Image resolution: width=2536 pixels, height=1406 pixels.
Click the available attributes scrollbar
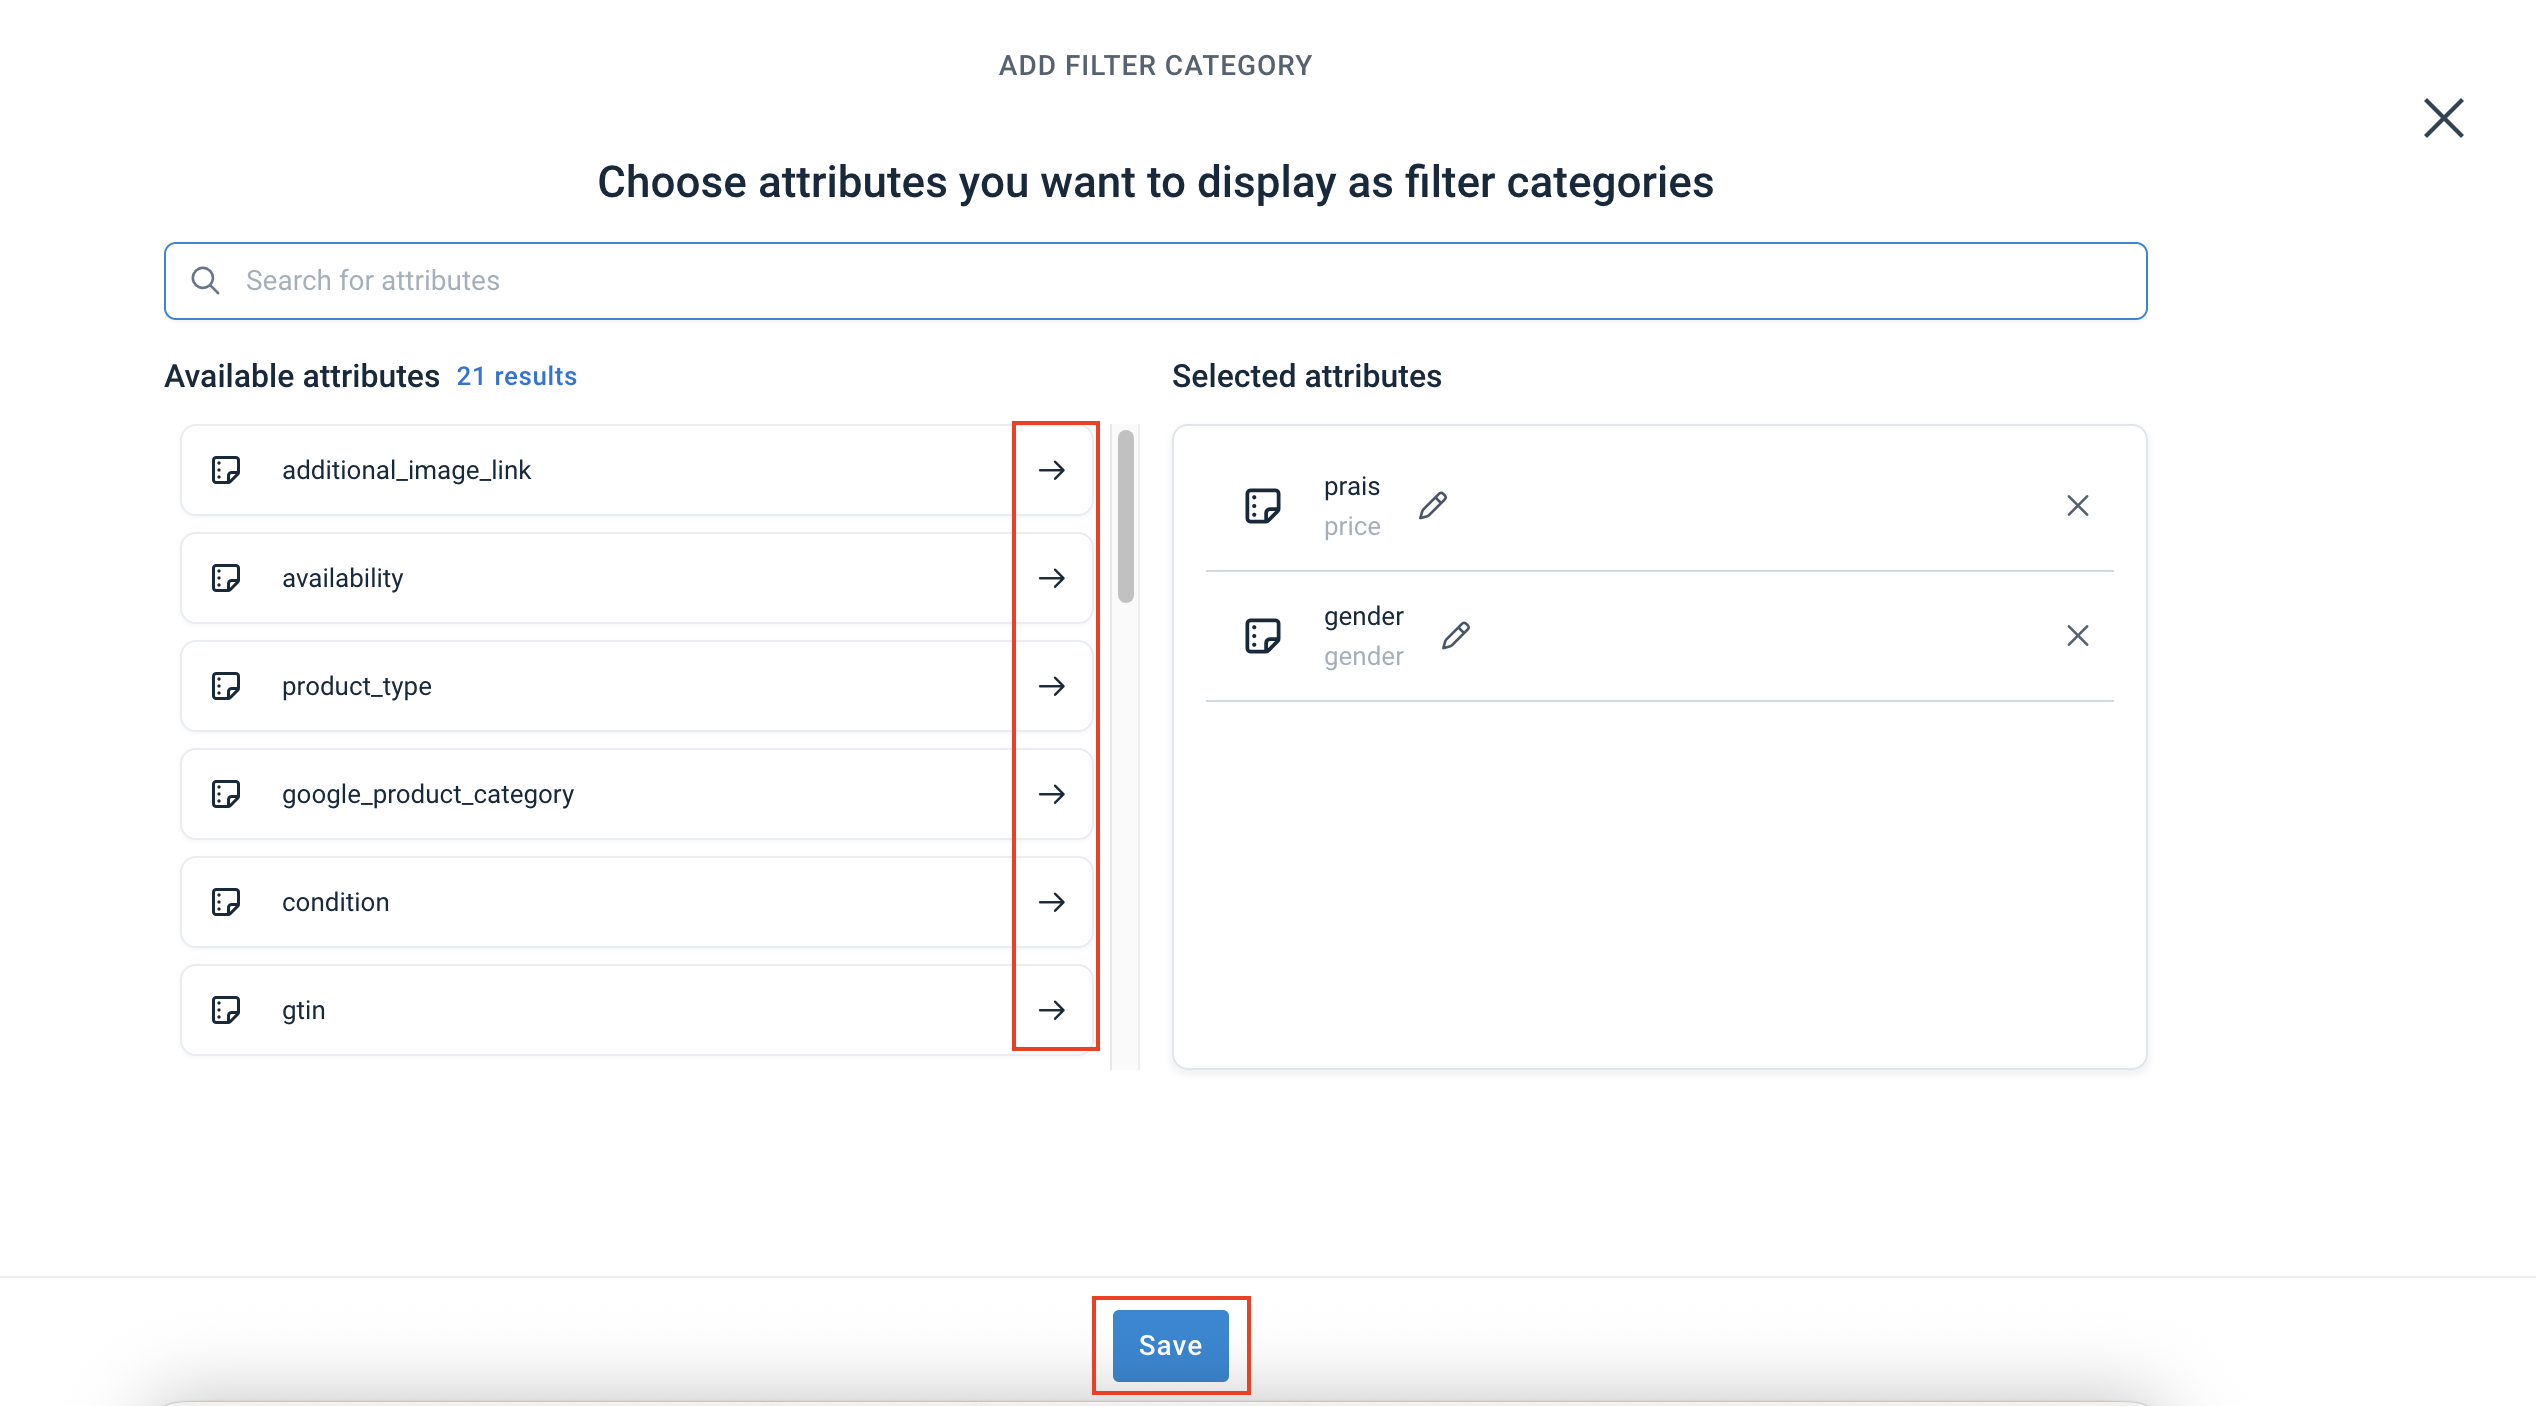click(x=1125, y=520)
